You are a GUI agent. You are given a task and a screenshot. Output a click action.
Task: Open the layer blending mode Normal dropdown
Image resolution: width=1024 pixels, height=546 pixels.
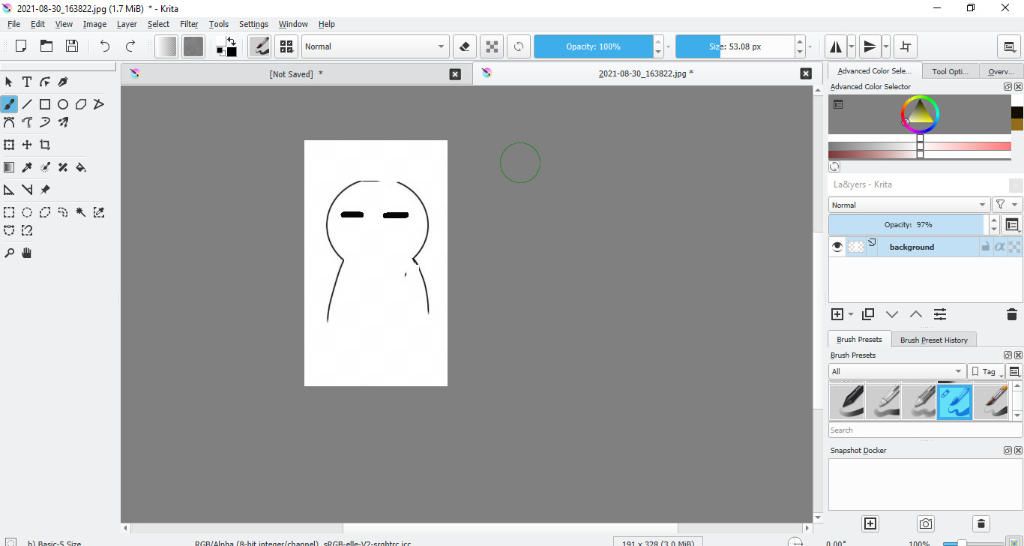pyautogui.click(x=908, y=205)
